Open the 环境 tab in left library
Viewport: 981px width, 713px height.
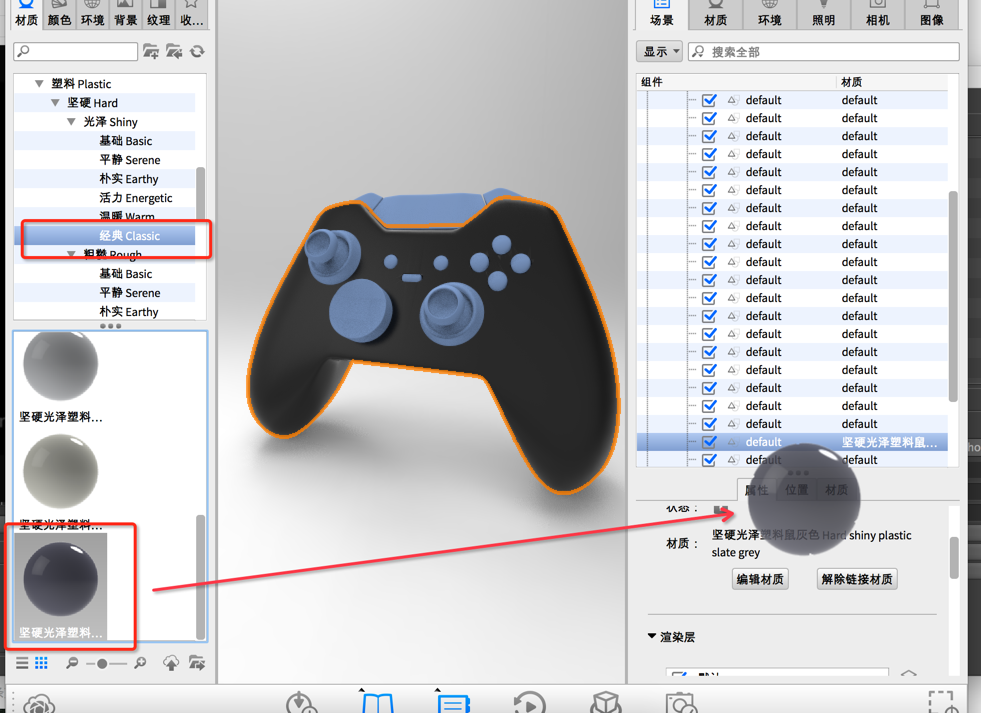point(93,14)
